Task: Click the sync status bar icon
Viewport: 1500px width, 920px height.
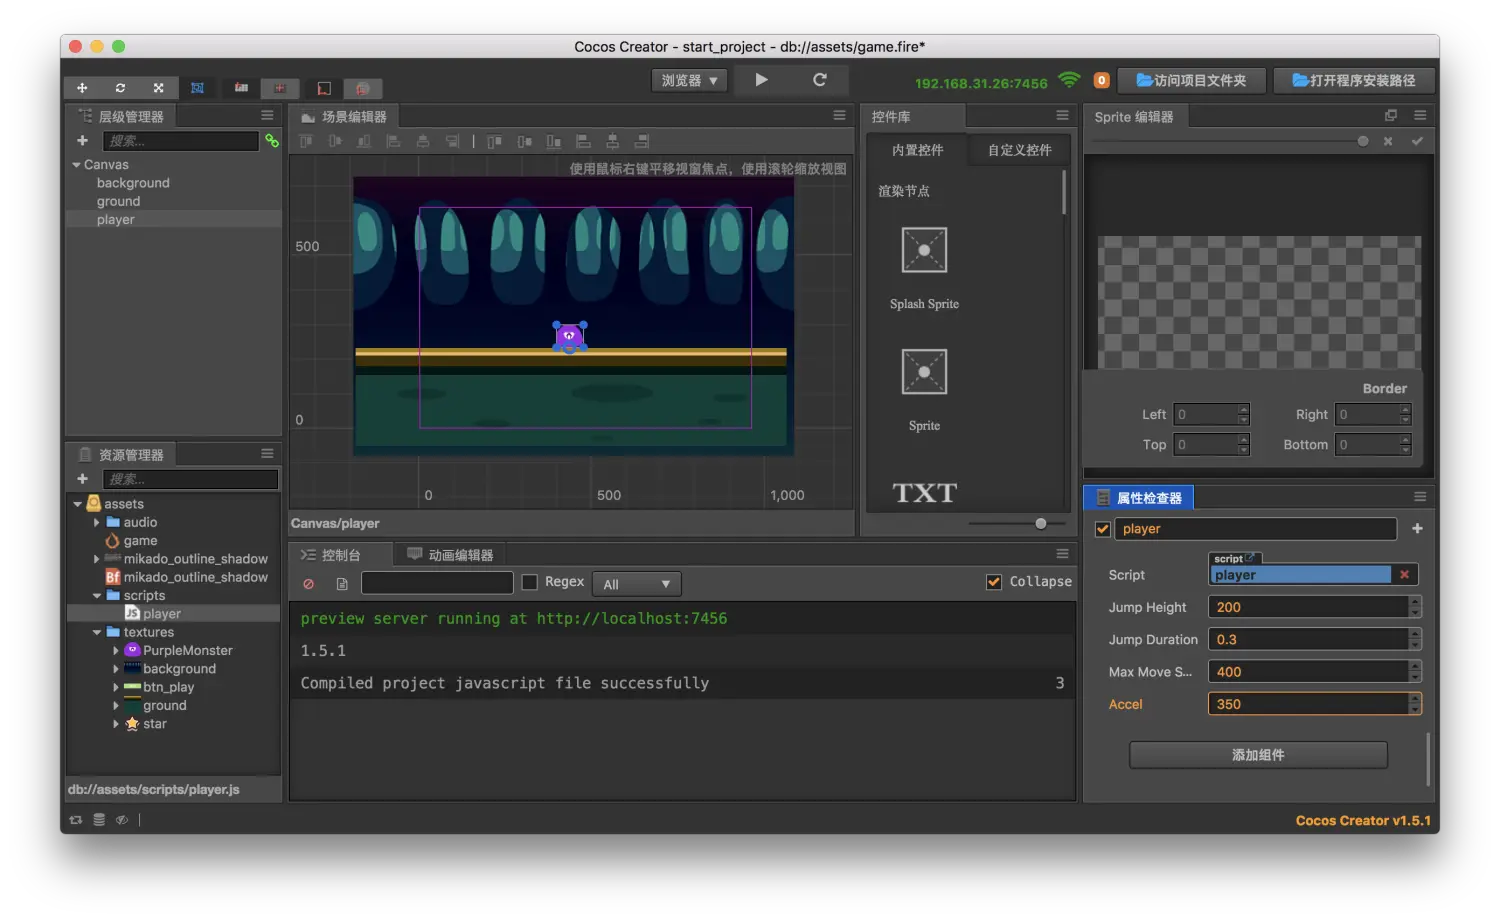Action: 75,820
